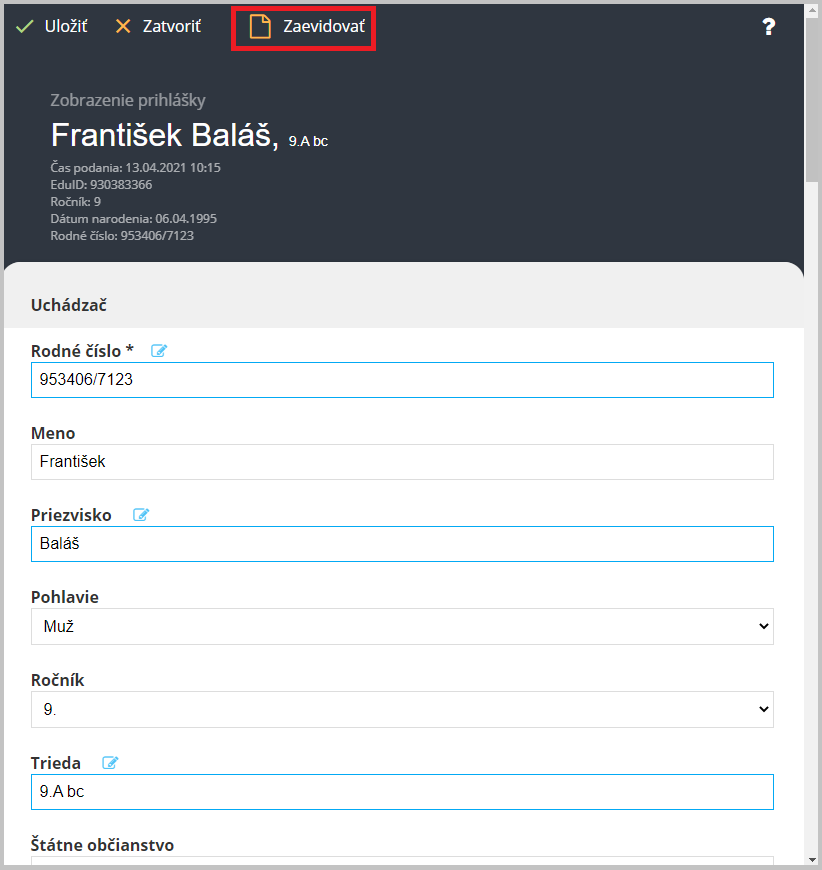The width and height of the screenshot is (822, 870).
Task: Click edit icon beside Rodné číslo label
Action: tap(159, 351)
